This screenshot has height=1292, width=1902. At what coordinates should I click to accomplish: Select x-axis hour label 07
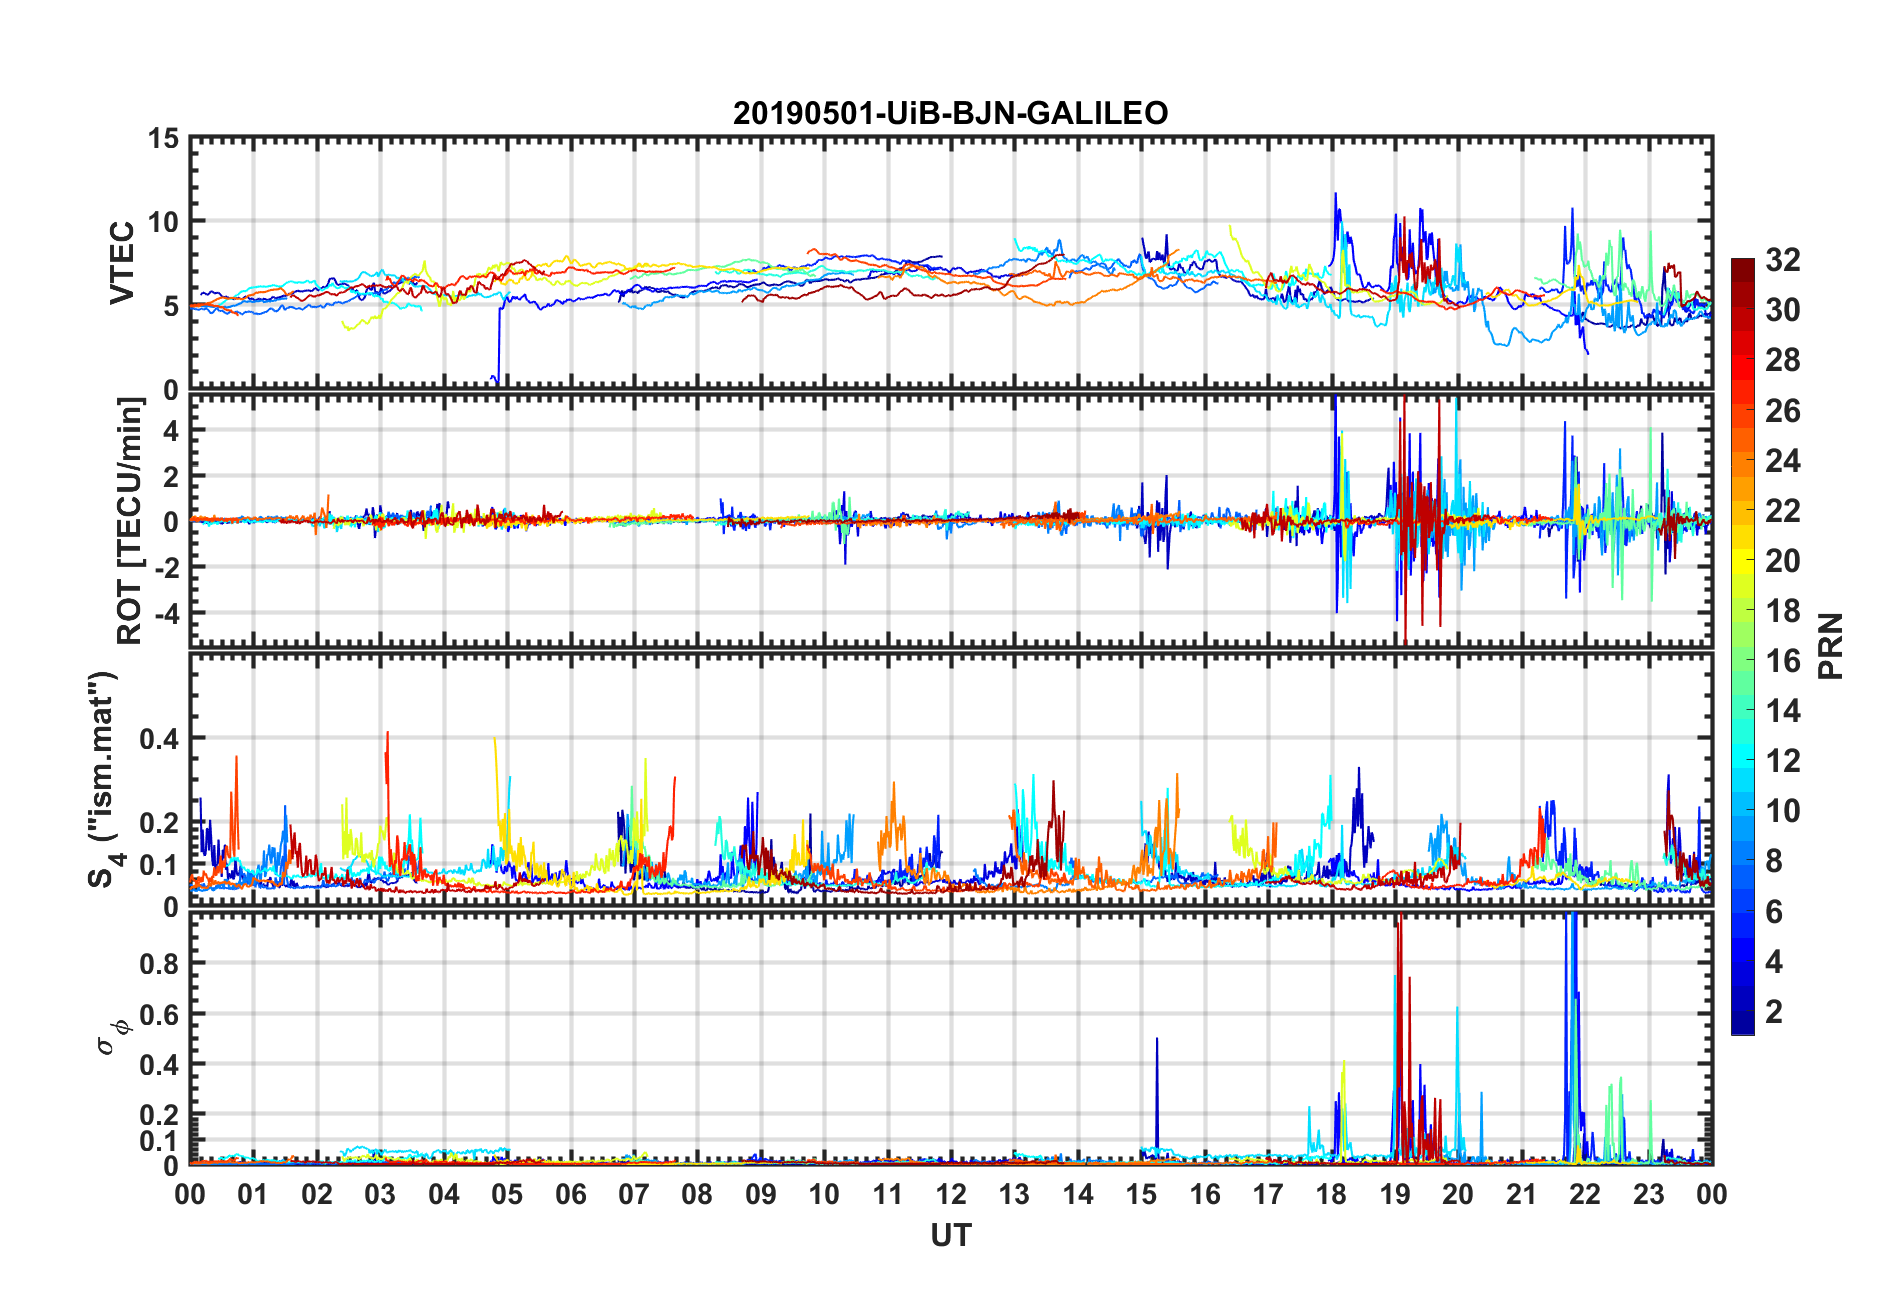click(x=634, y=1194)
